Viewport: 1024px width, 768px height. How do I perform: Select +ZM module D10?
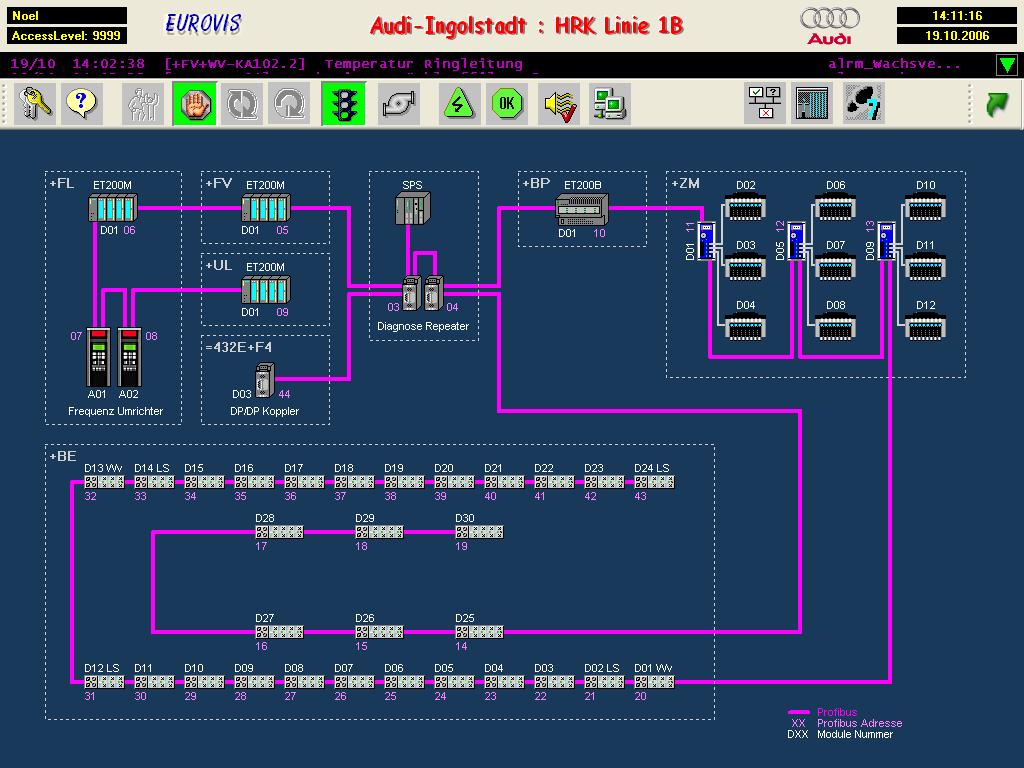point(925,206)
